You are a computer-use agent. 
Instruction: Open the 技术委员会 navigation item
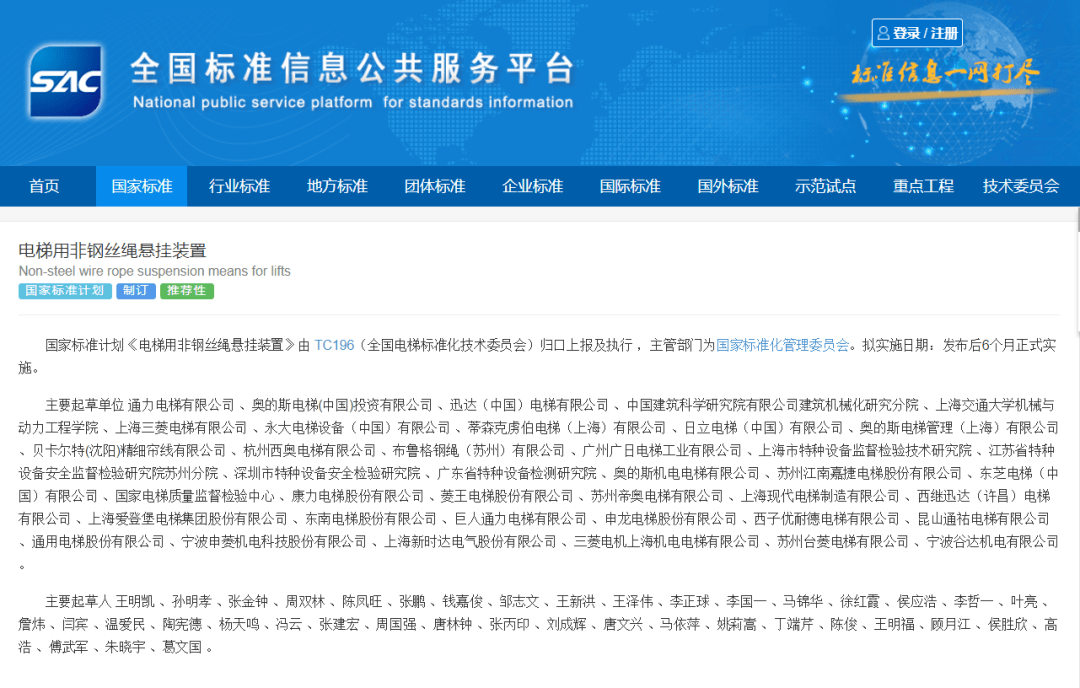pos(1021,186)
